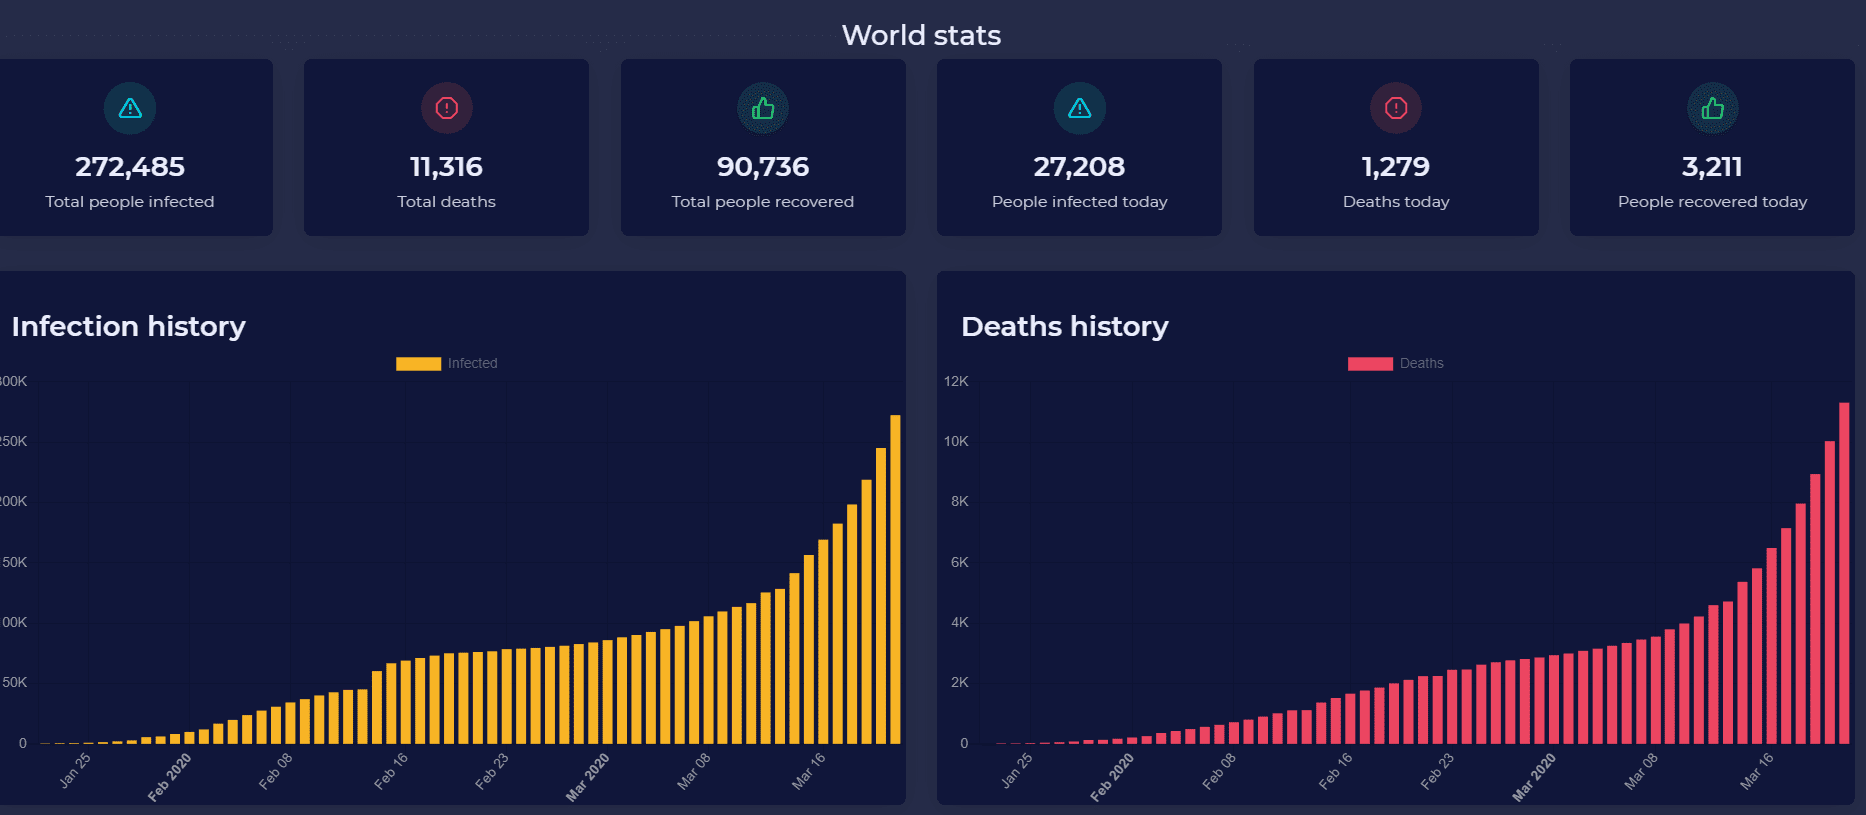Click red alert icon above 1,279 deaths today
This screenshot has height=815, width=1866.
pos(1396,108)
